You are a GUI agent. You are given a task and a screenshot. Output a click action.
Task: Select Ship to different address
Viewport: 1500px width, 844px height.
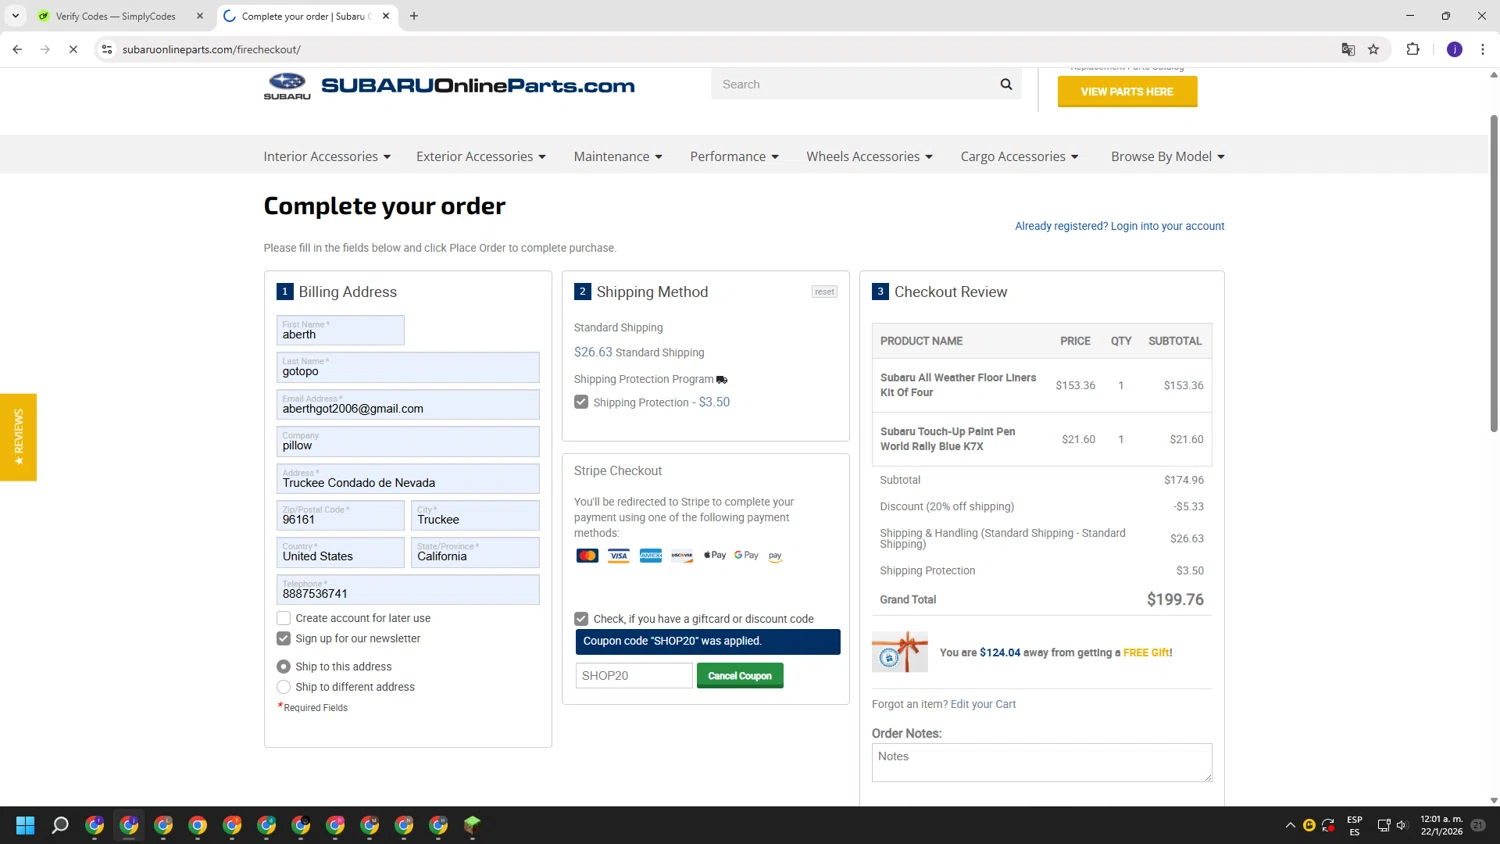[284, 687]
